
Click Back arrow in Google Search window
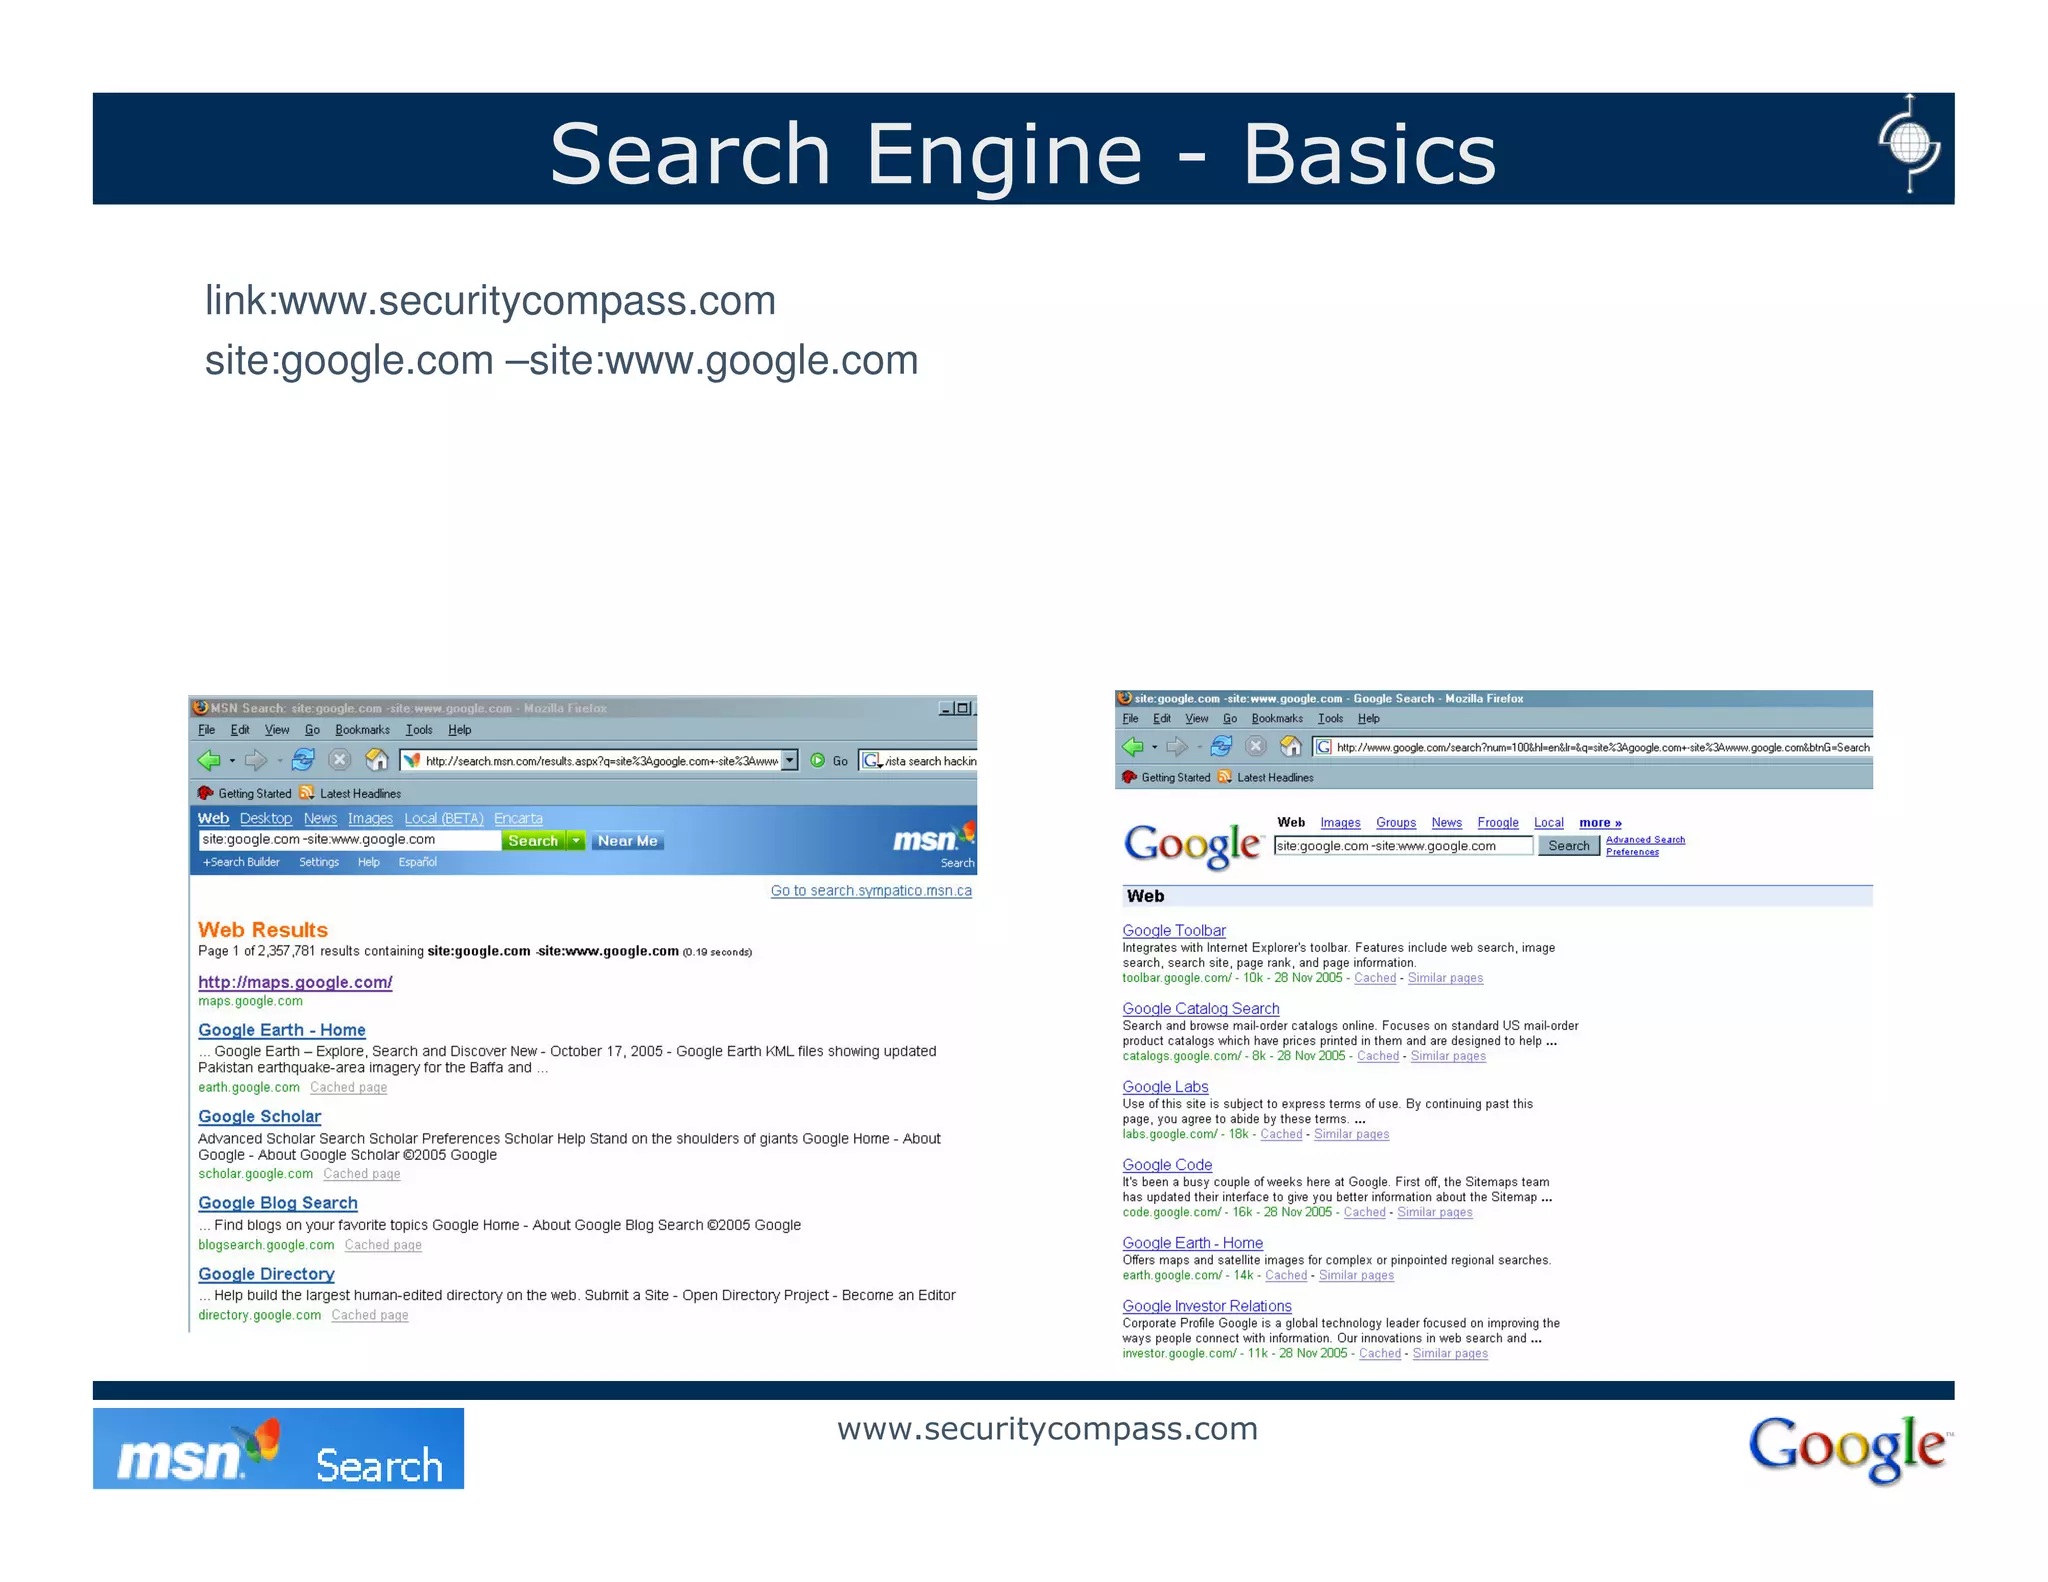(x=1132, y=747)
